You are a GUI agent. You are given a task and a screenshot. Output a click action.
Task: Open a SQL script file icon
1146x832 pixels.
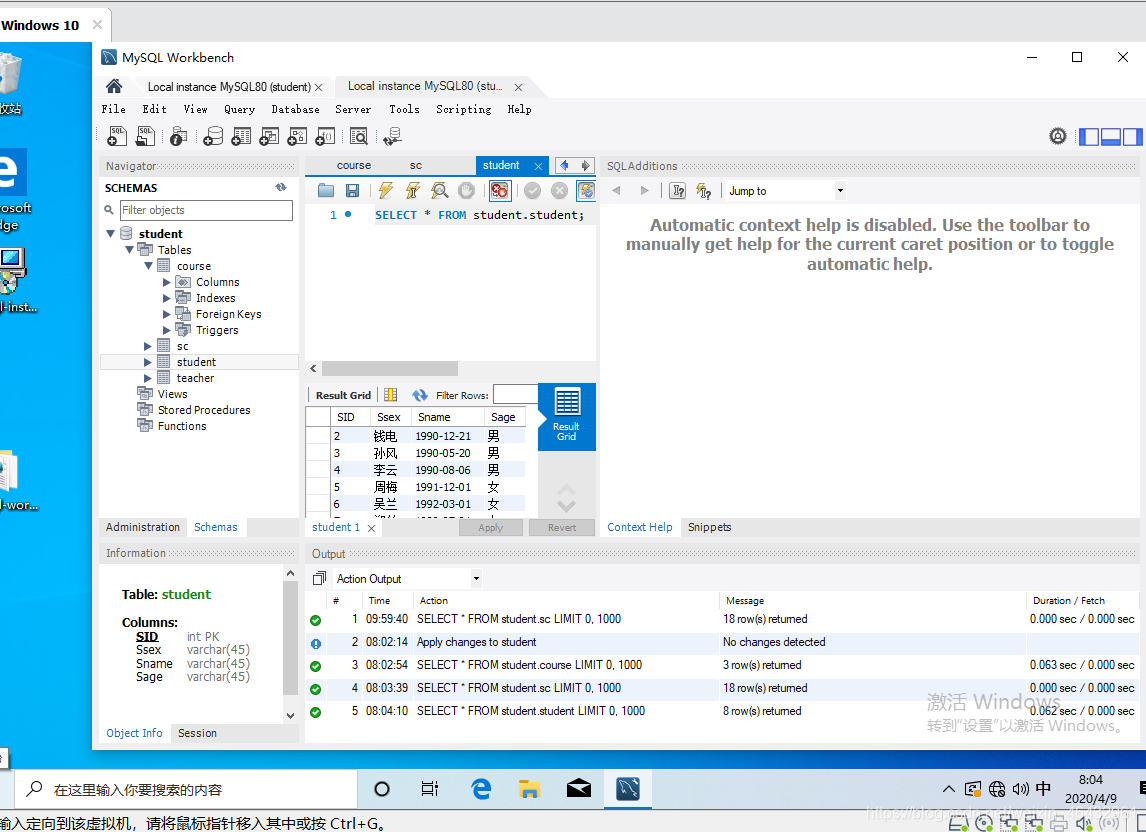click(x=145, y=136)
